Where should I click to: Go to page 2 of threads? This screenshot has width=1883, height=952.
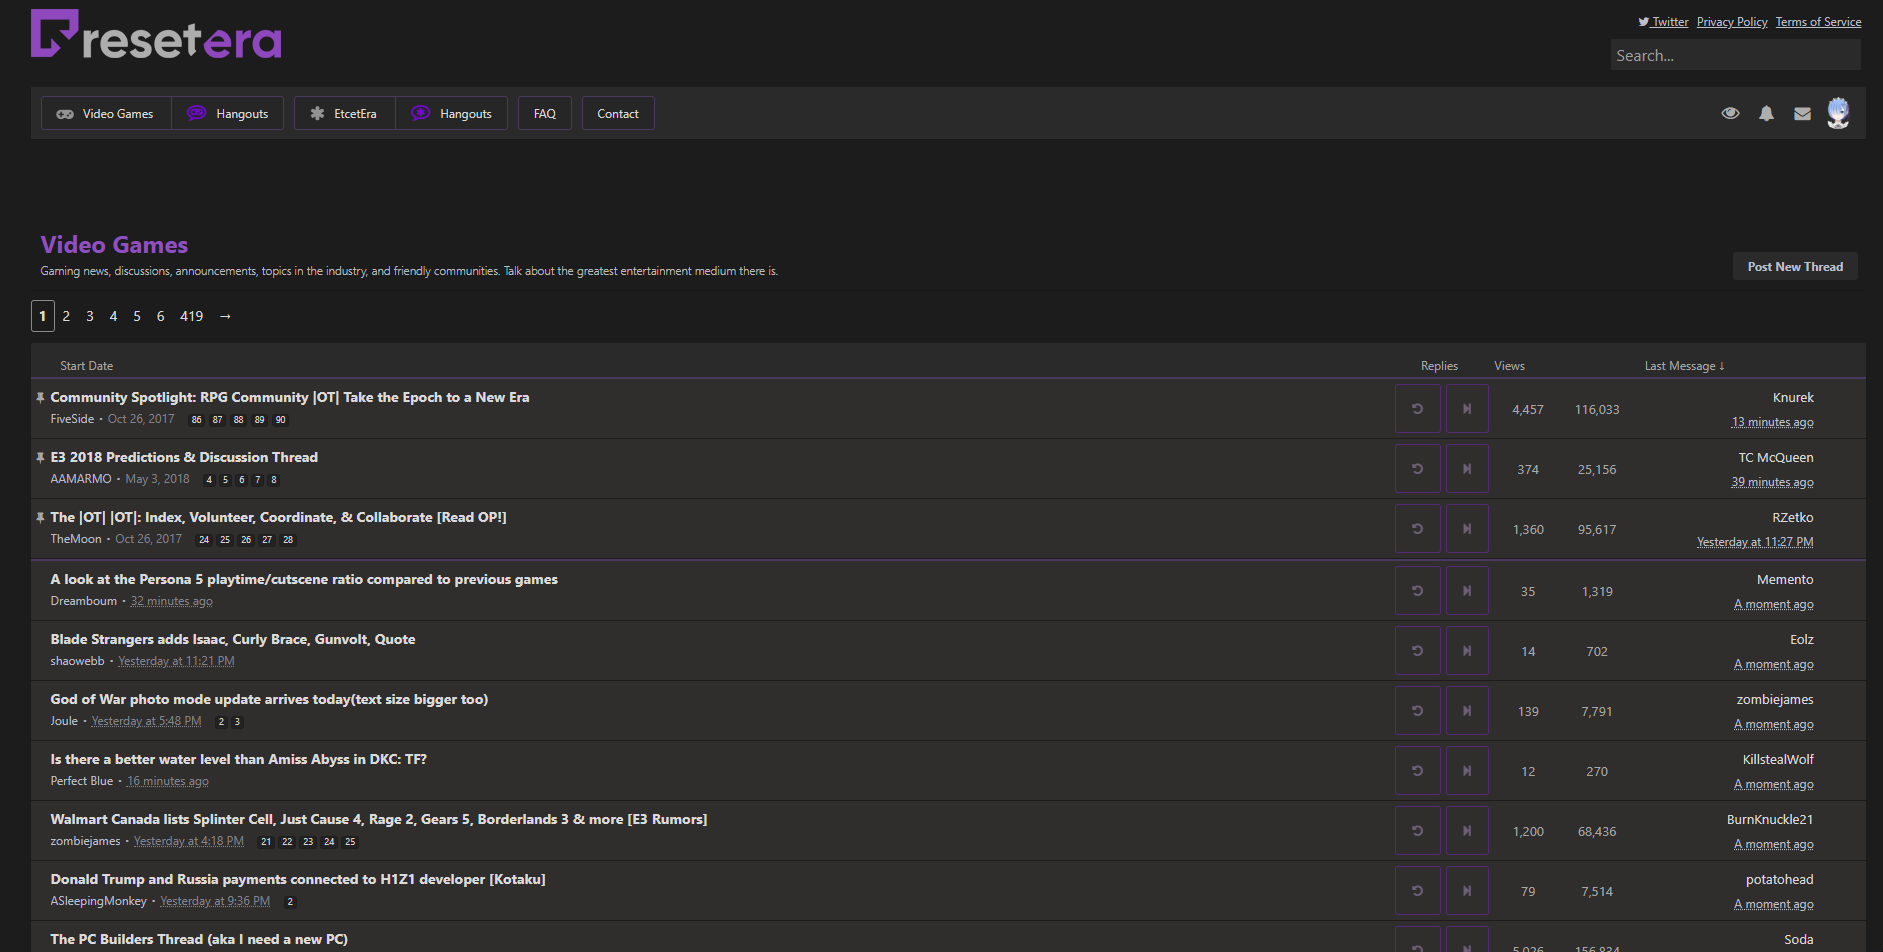pyautogui.click(x=66, y=316)
